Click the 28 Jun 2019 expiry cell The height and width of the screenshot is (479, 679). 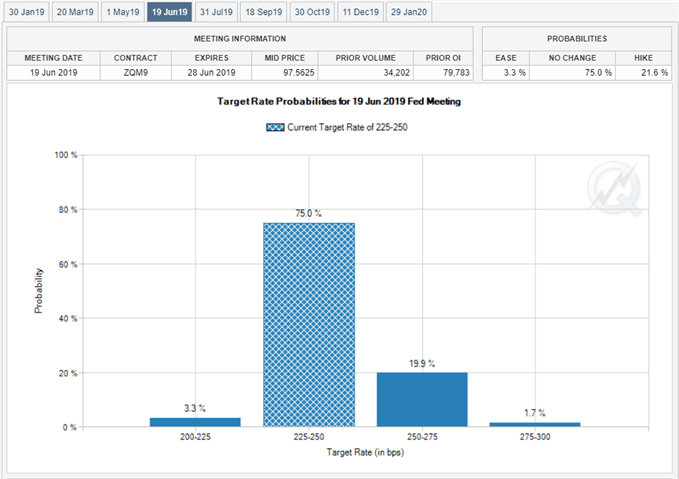(211, 73)
